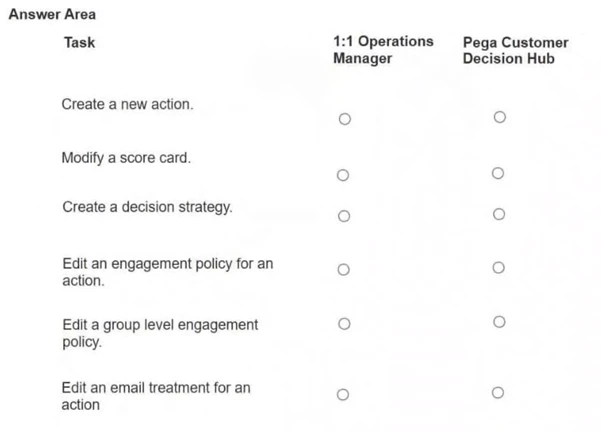The width and height of the screenshot is (601, 432).
Task: Pick Pega Customer Decision Hub for Edit an engagement policy for an action
Action: [498, 268]
